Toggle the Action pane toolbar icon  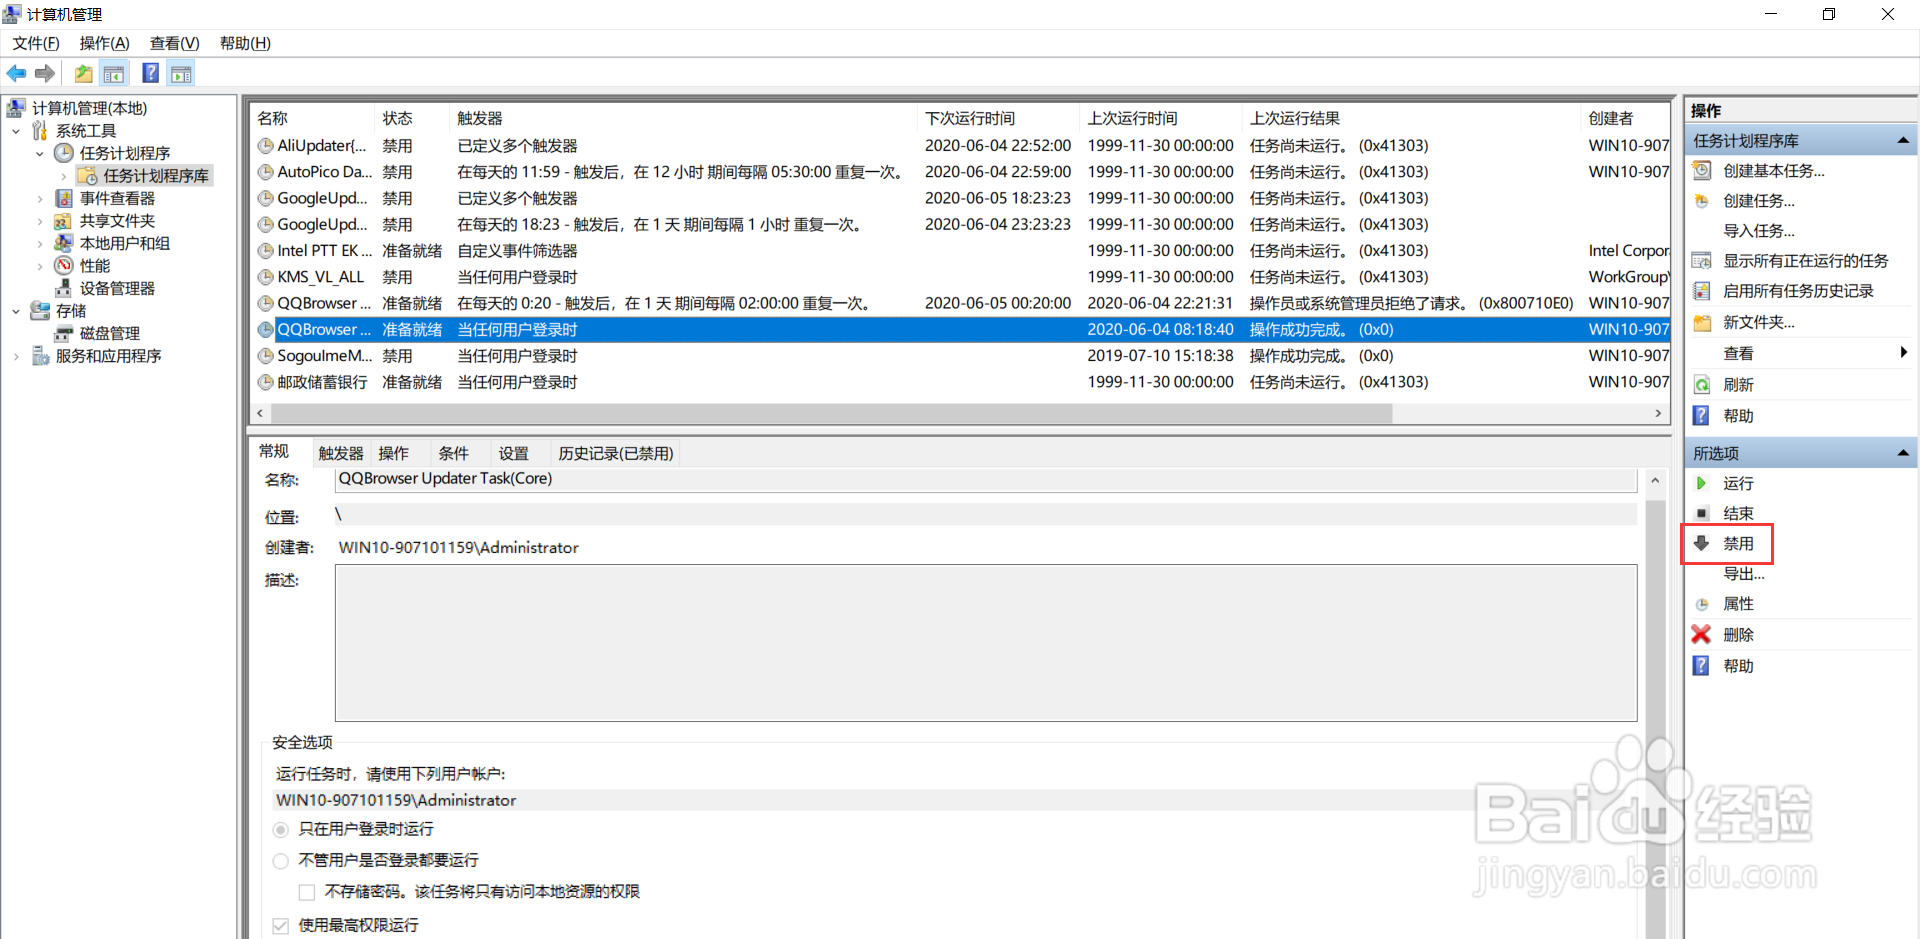[x=181, y=73]
